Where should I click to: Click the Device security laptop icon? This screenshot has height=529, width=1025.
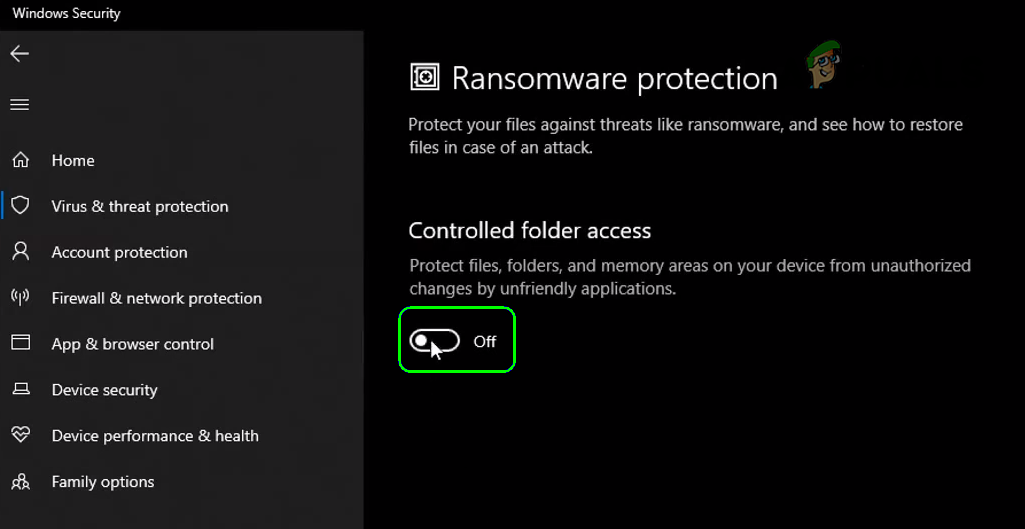coord(20,389)
